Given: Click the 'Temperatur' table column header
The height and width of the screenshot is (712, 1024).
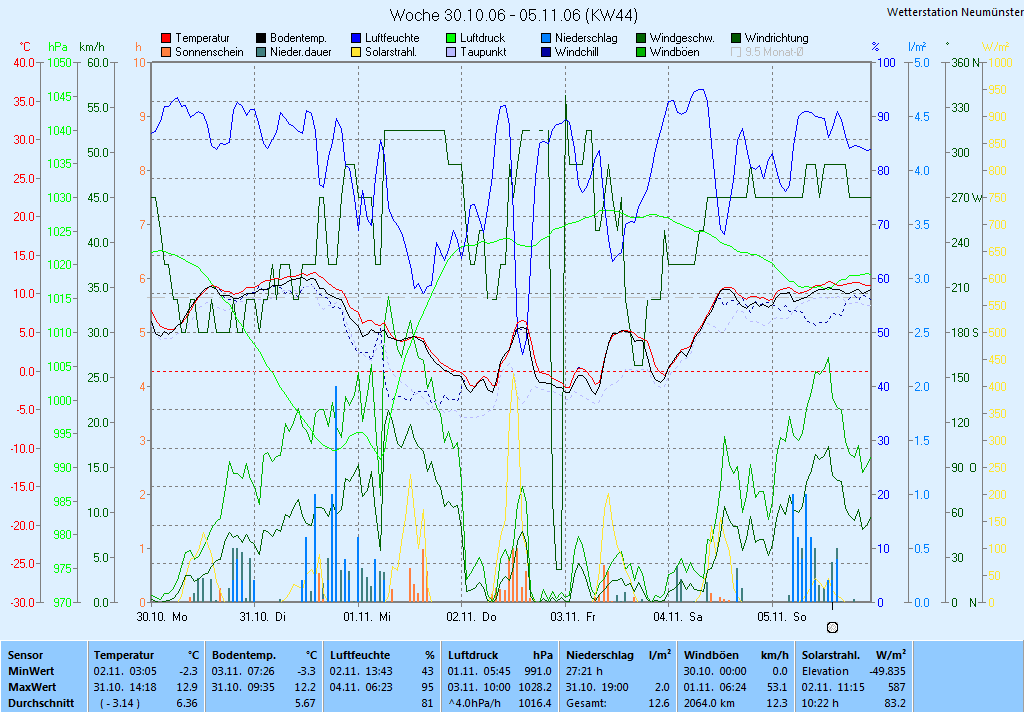Looking at the screenshot, I should pos(124,655).
